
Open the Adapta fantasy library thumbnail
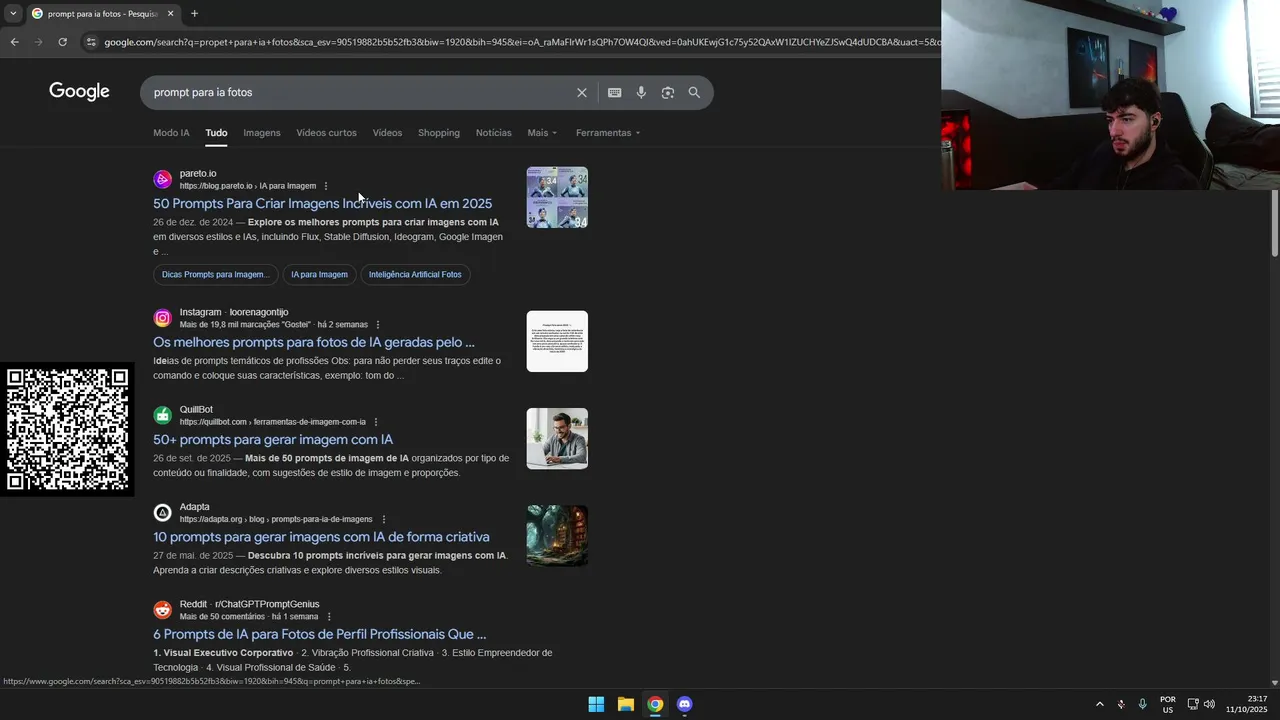click(557, 536)
